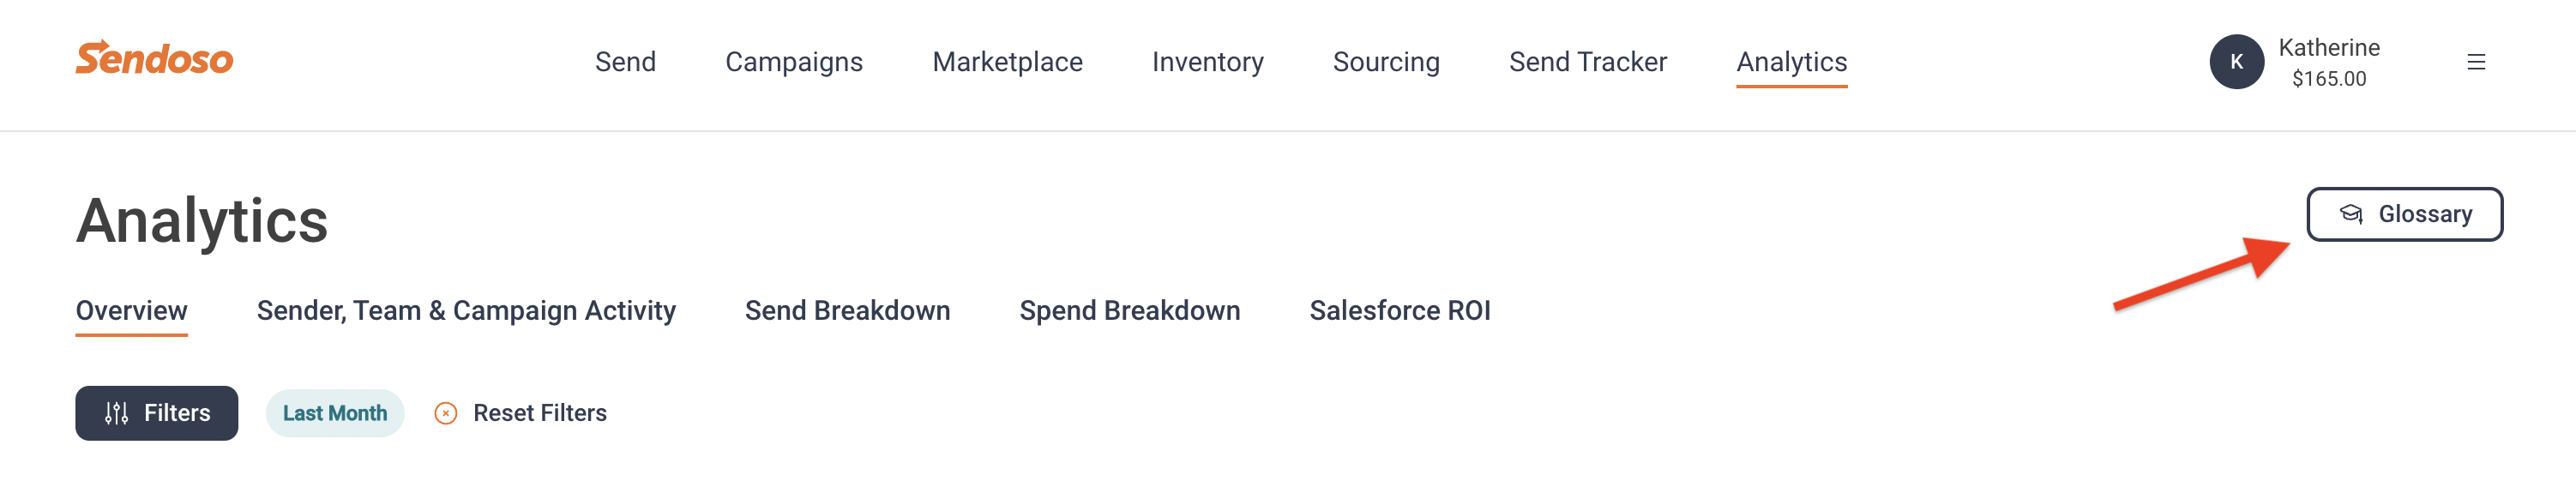
Task: Click Katherine's account balance
Action: pyautogui.click(x=2328, y=79)
